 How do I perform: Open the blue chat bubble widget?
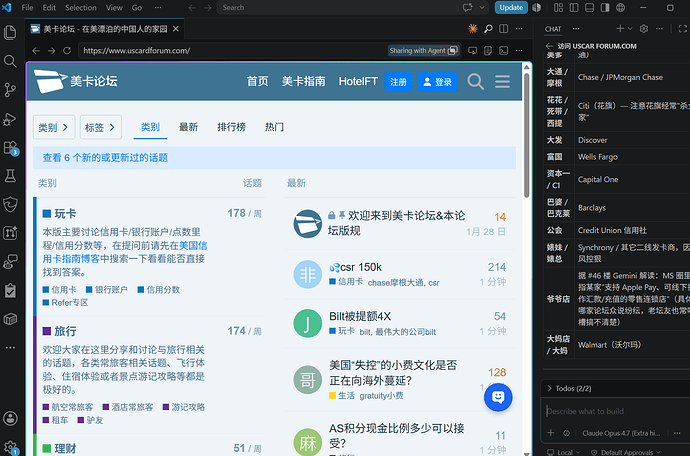(498, 397)
